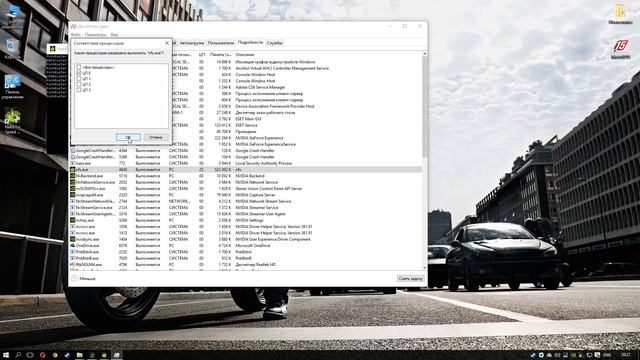
Task: Confirm affinity with OK button
Action: (x=128, y=137)
